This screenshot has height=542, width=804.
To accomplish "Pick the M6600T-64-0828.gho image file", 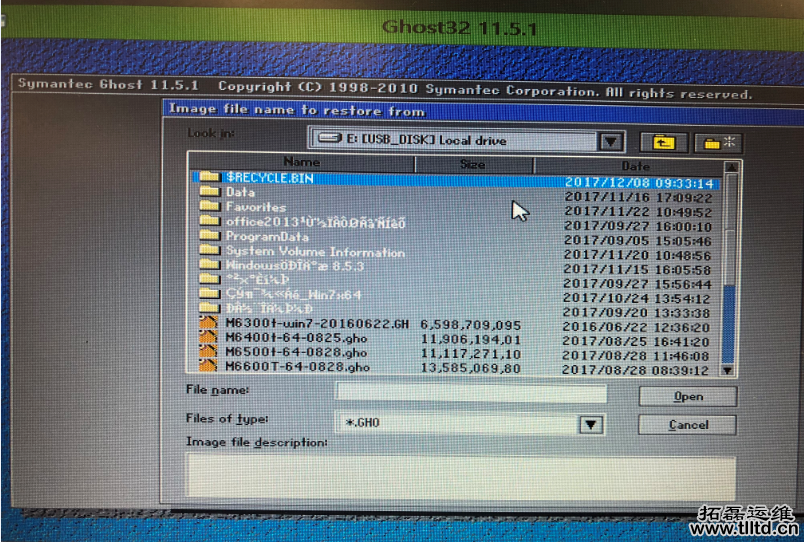I will [x=297, y=367].
